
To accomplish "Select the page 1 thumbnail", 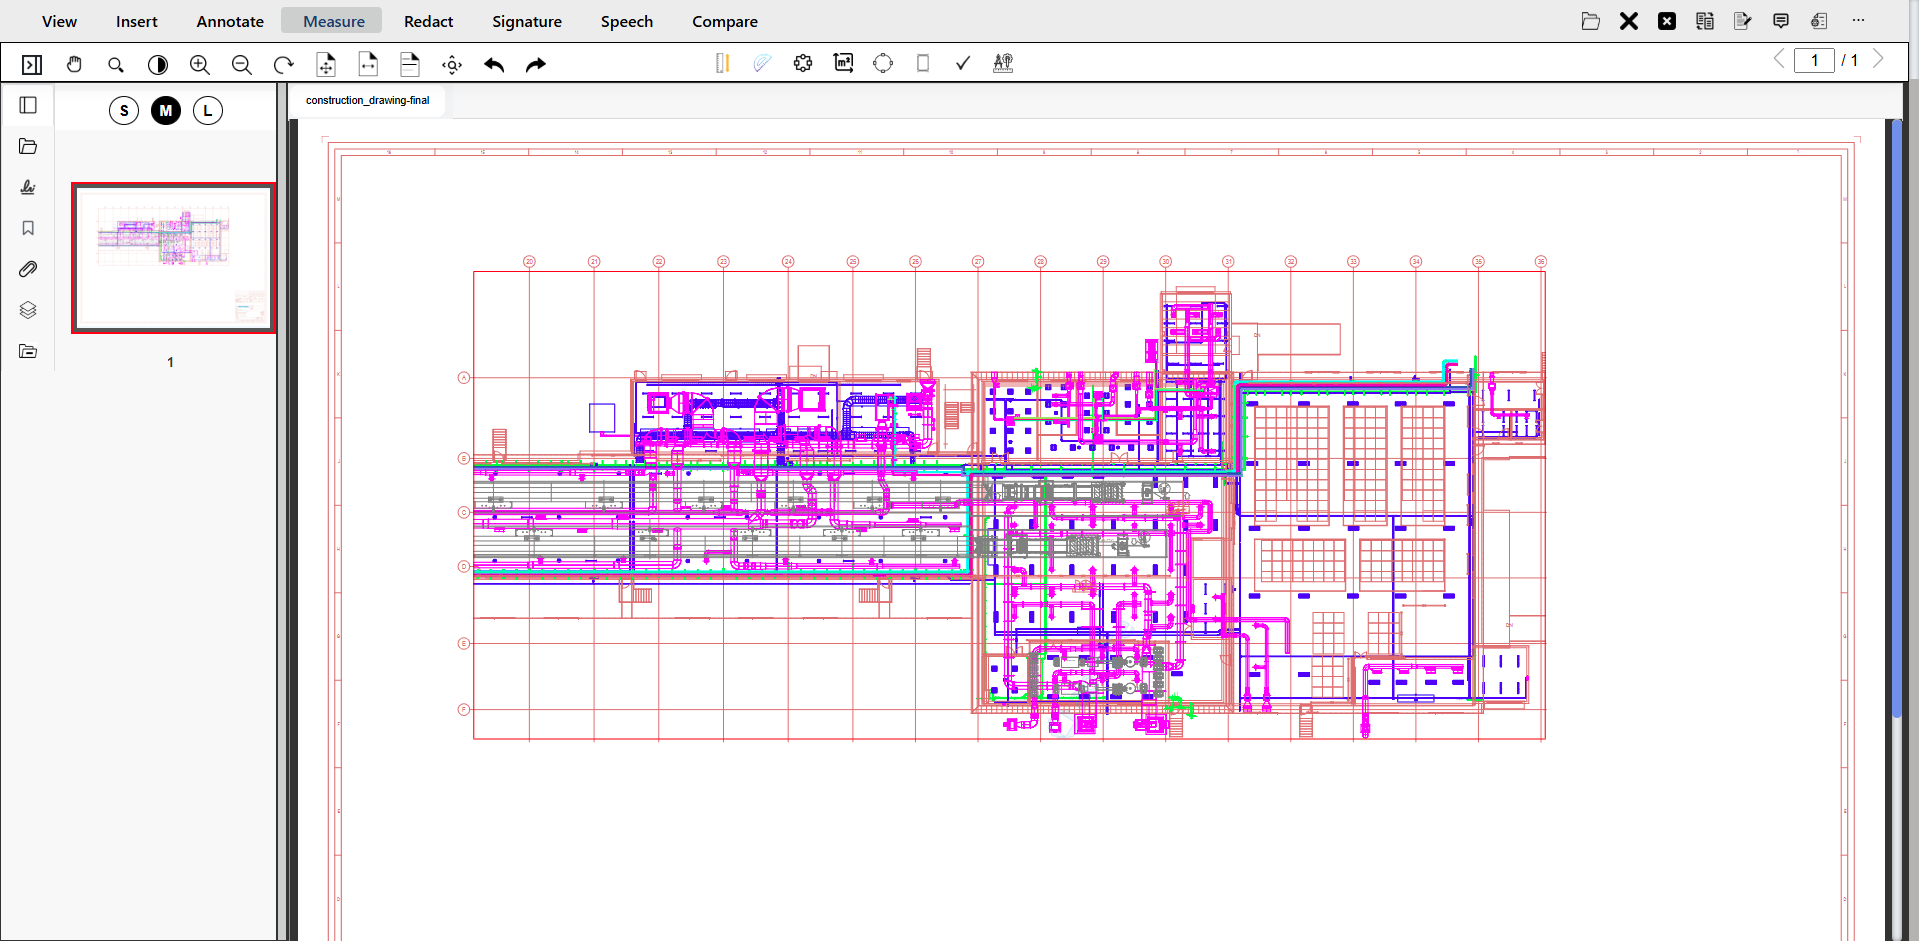I will point(173,257).
